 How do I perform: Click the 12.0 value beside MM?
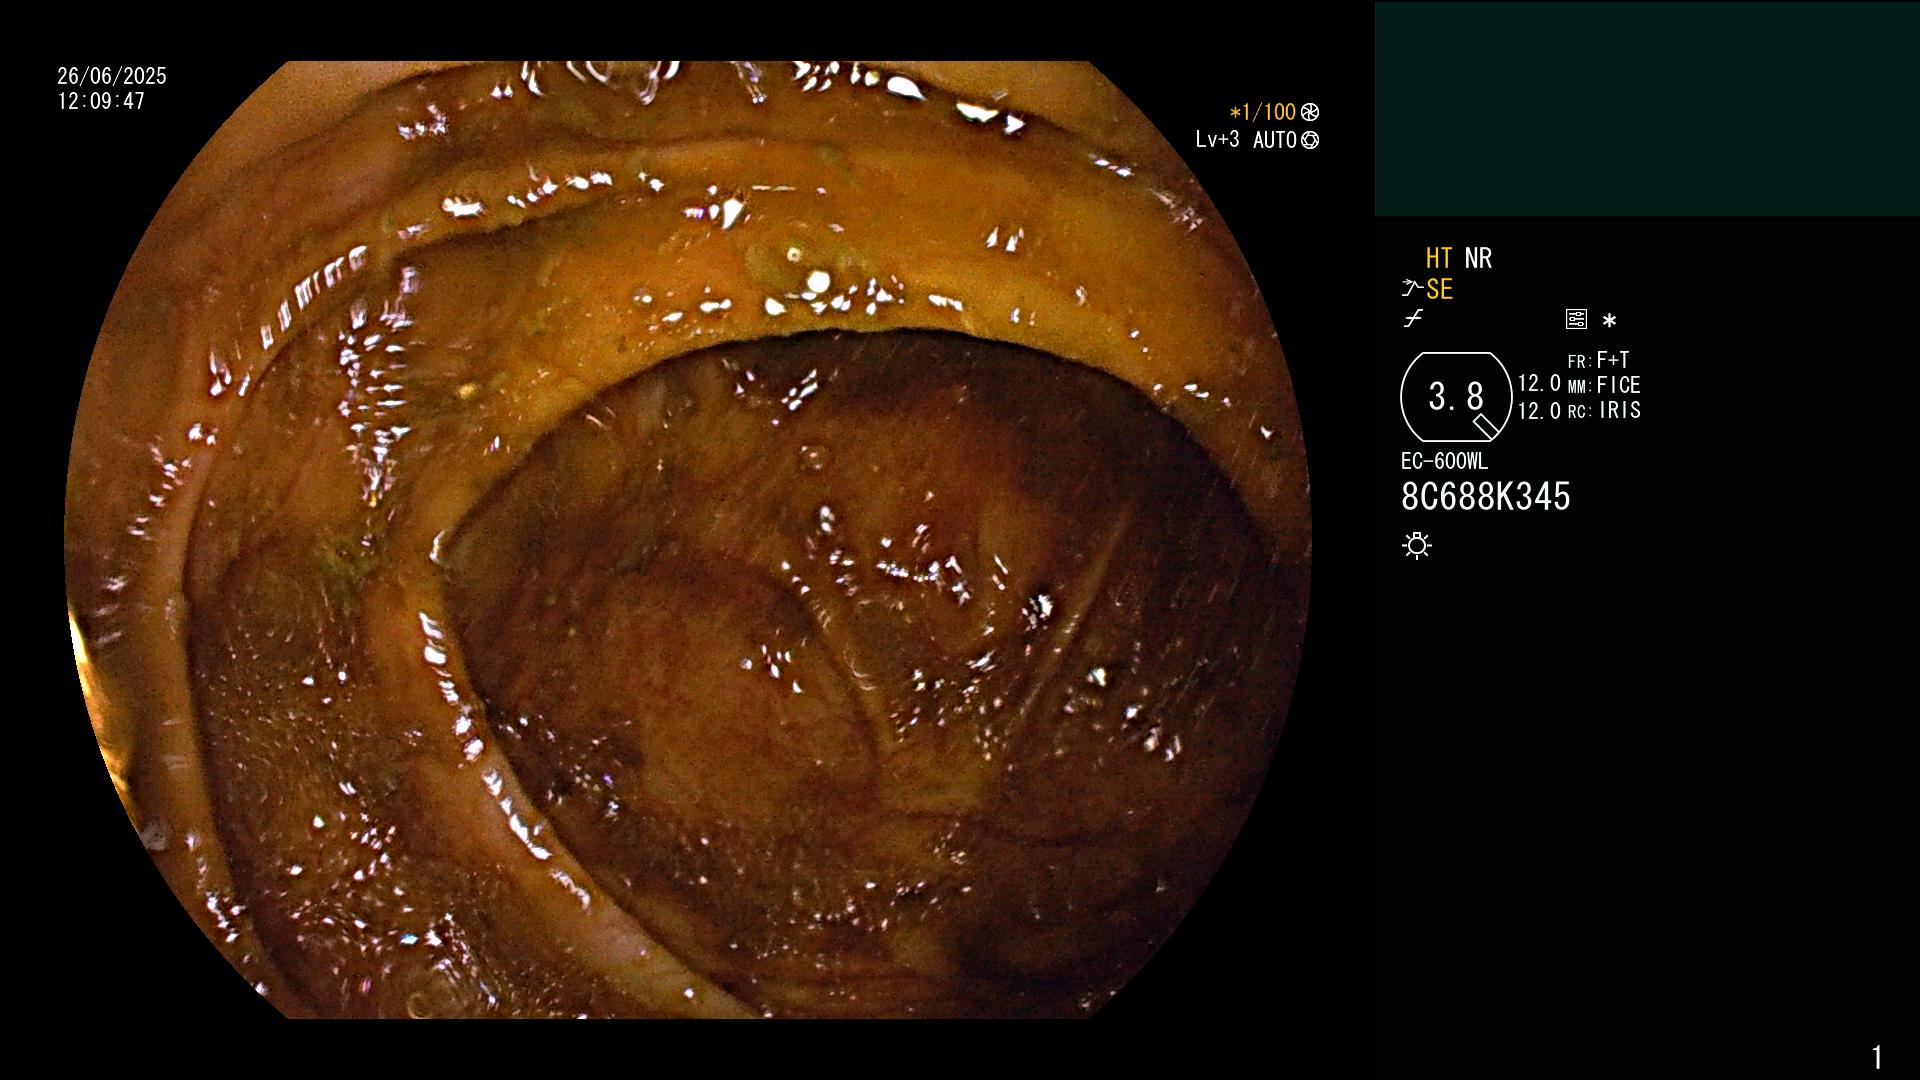tap(1539, 384)
